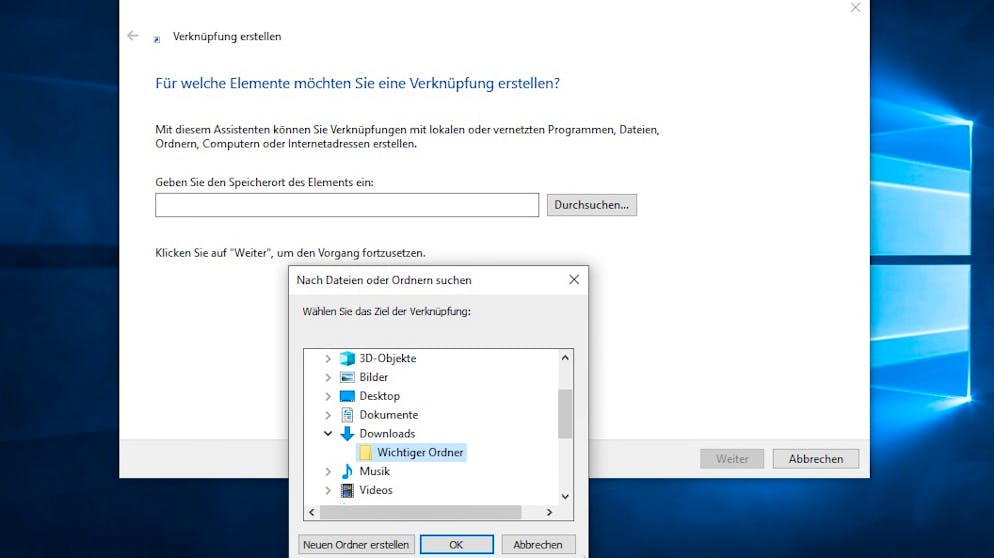This screenshot has width=994, height=558.
Task: Expand the Dokumente tree node
Action: (x=328, y=415)
